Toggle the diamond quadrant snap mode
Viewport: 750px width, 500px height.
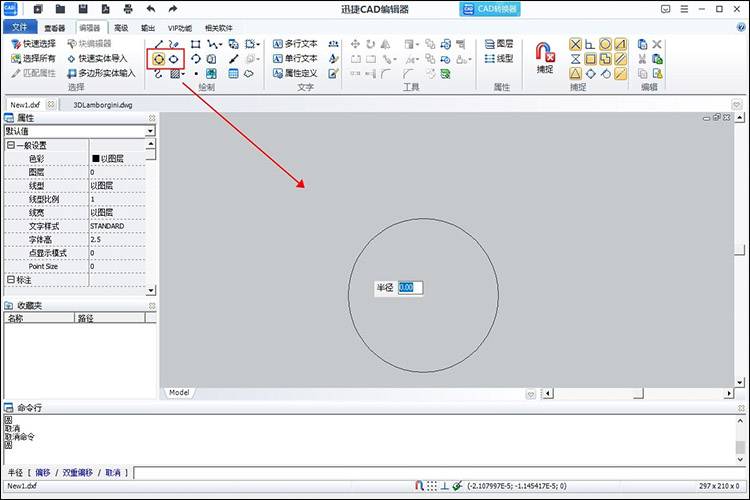(x=591, y=74)
